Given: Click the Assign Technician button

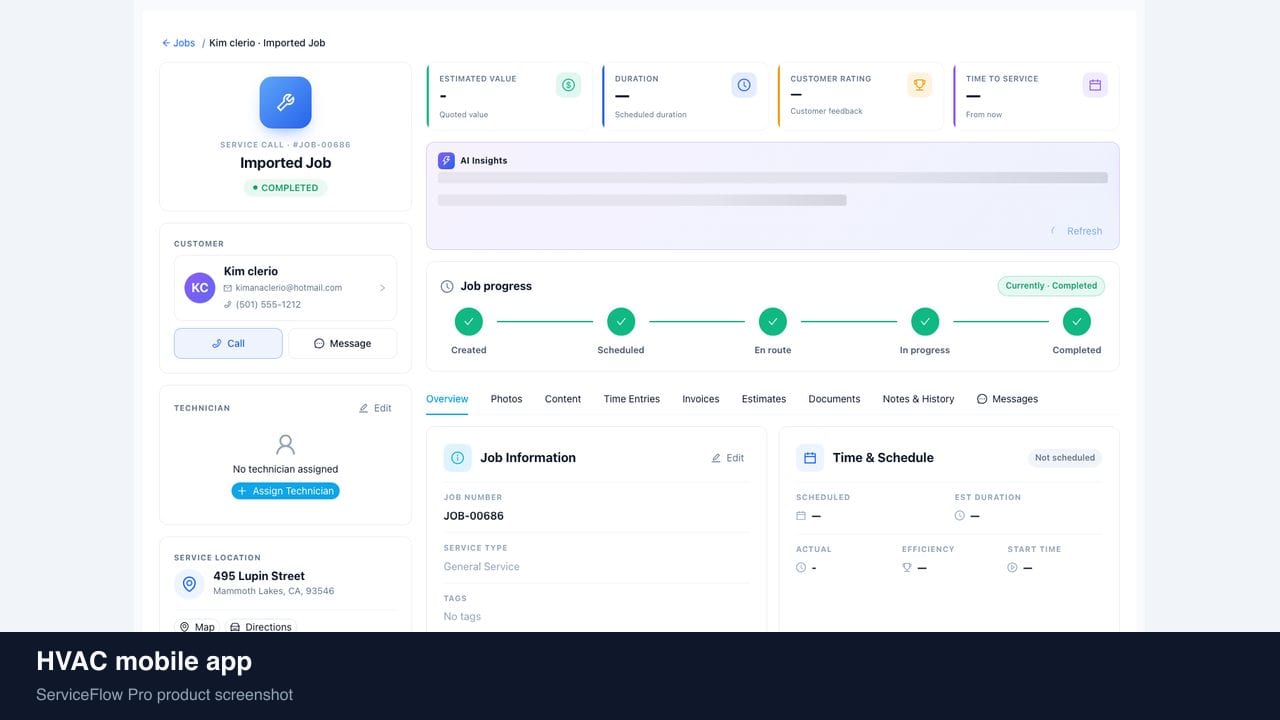Looking at the screenshot, I should 285,491.
